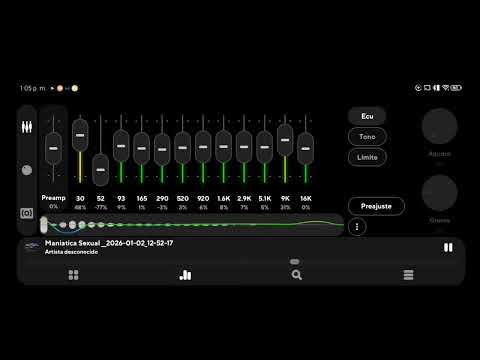Image resolution: width=480 pixels, height=360 pixels.
Task: Click the 5.1K frequency label
Action: pos(265,199)
